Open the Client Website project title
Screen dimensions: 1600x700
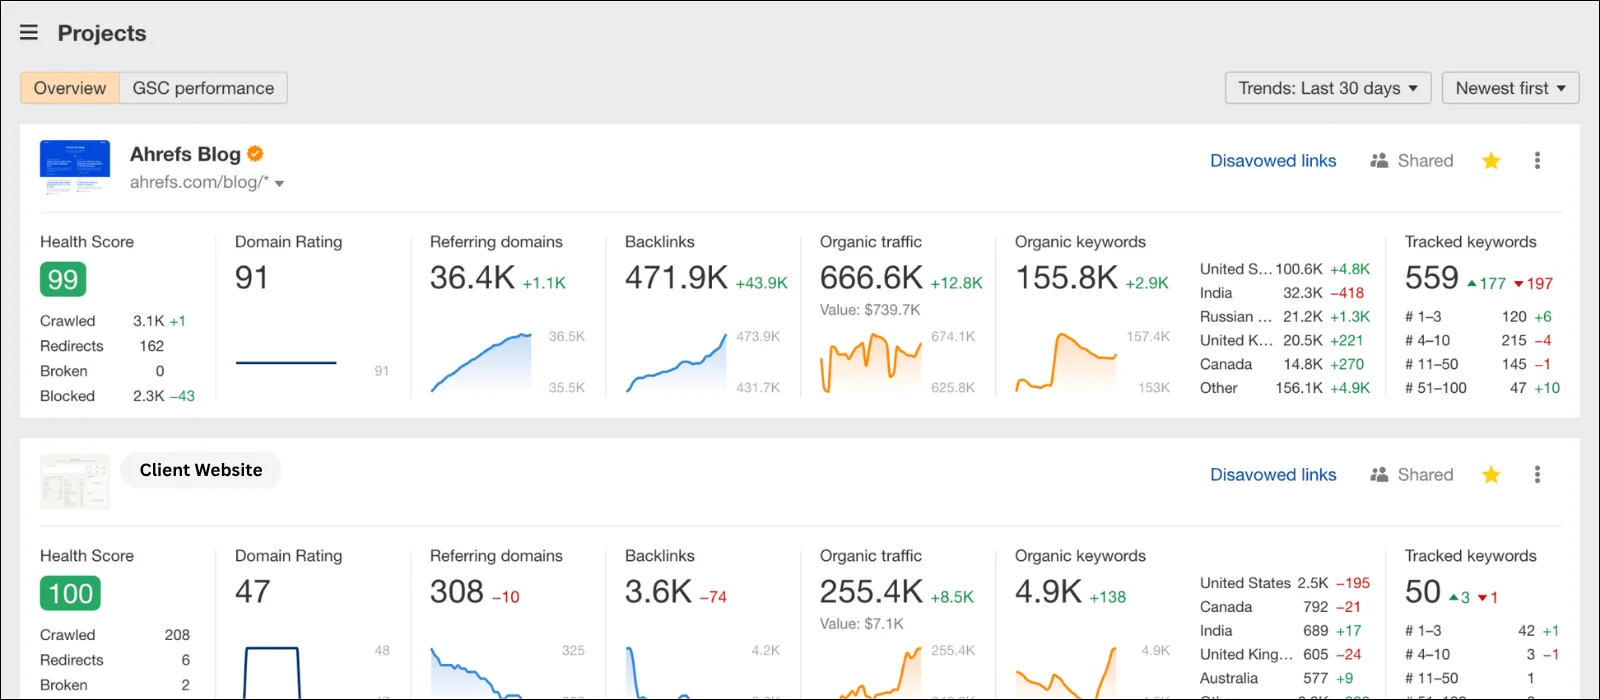[201, 470]
